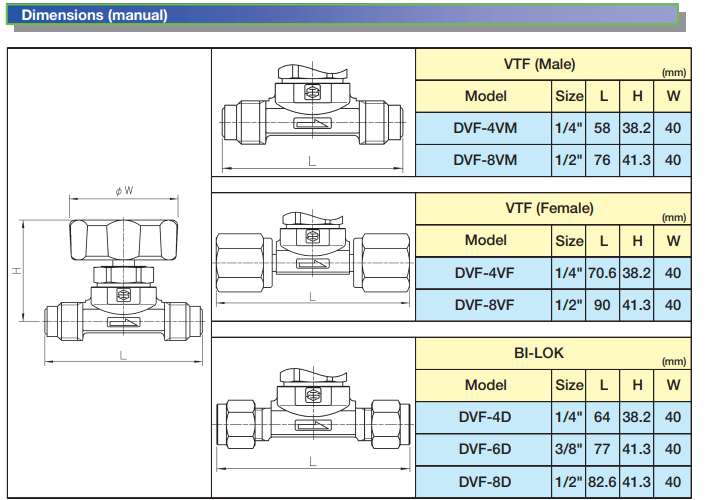
Task: Click the 1/4" size cell in DVF-4VM row
Action: point(569,128)
